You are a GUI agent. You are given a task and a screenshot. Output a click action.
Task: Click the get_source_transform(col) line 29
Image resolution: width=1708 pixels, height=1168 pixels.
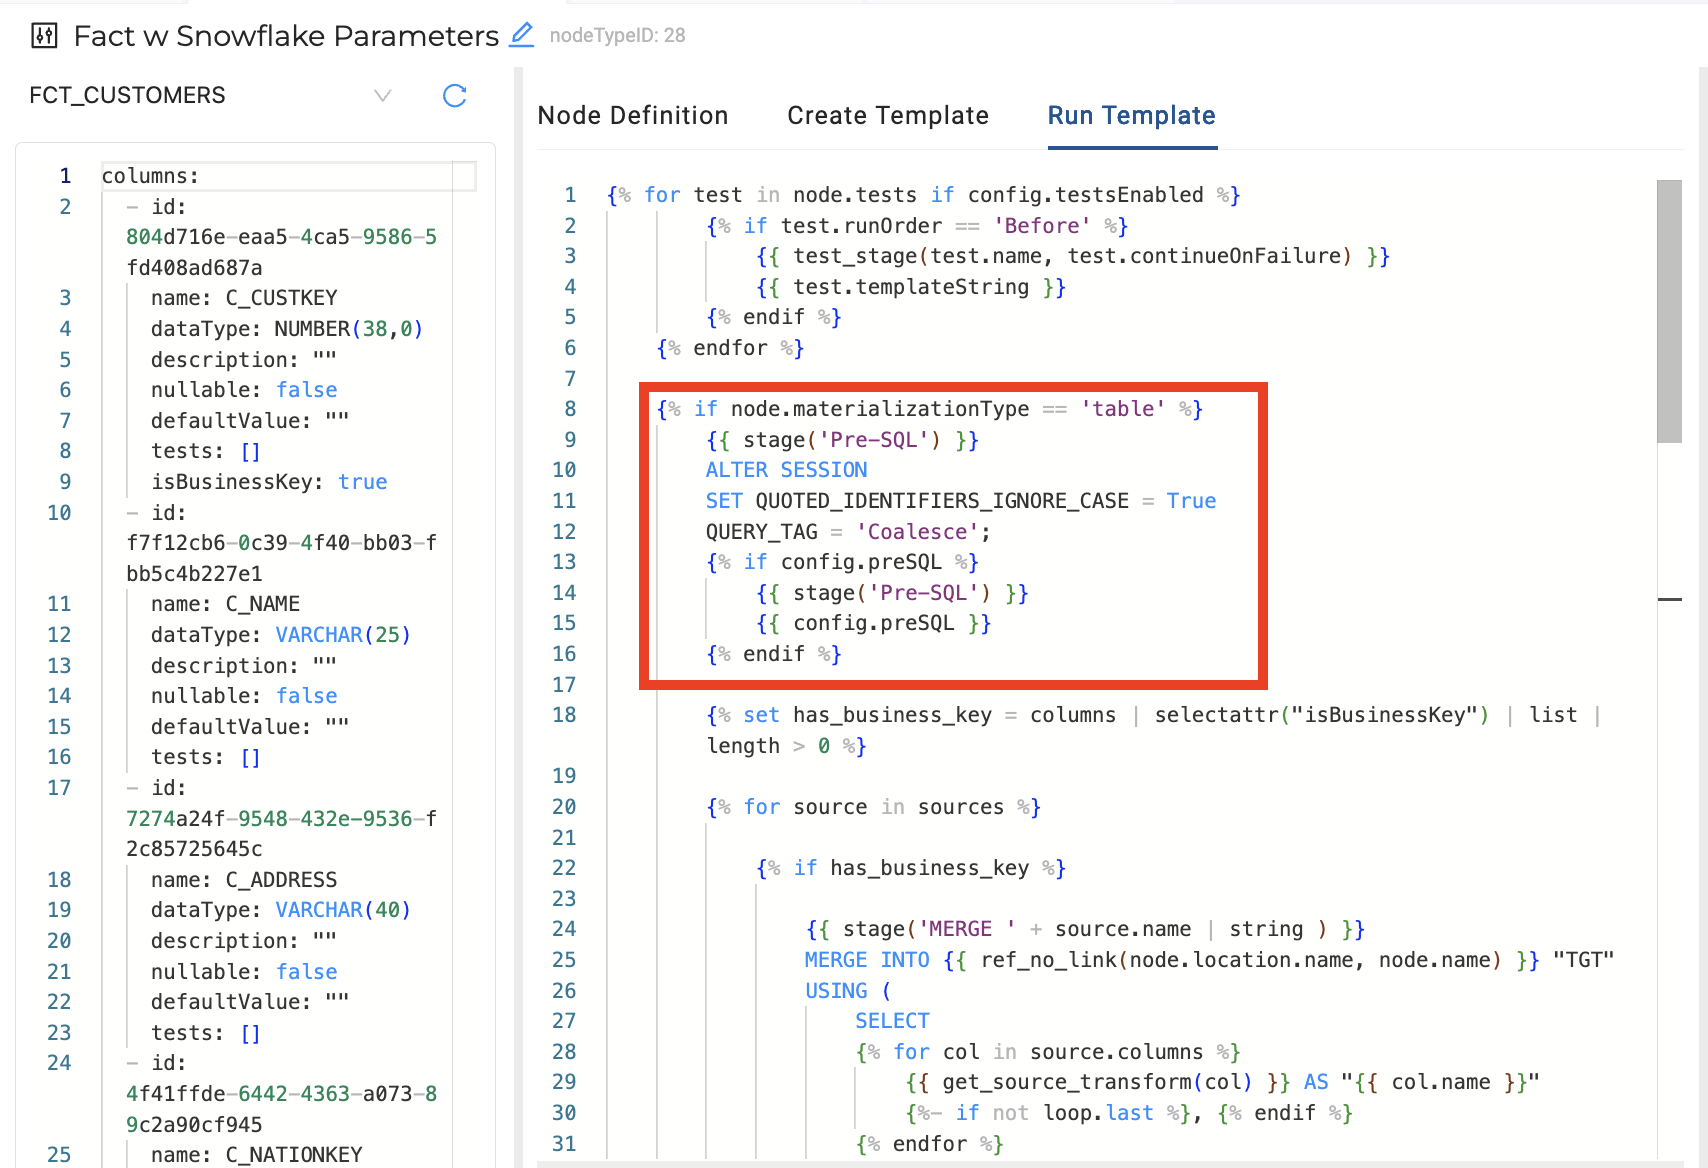[1223, 1082]
